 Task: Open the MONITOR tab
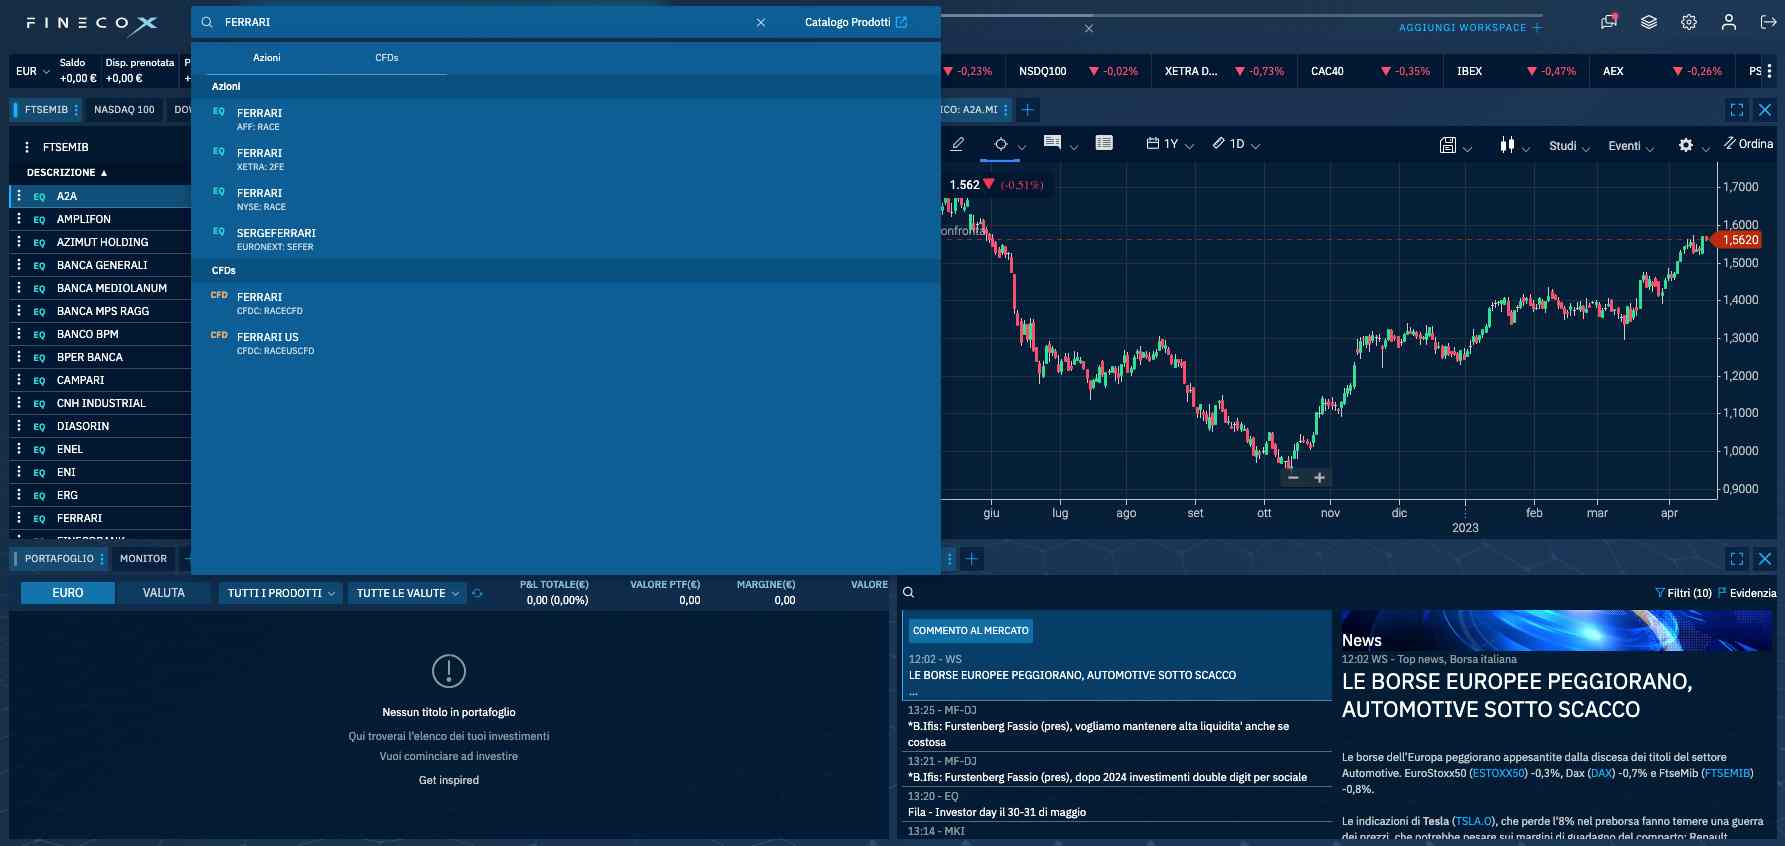coord(143,559)
